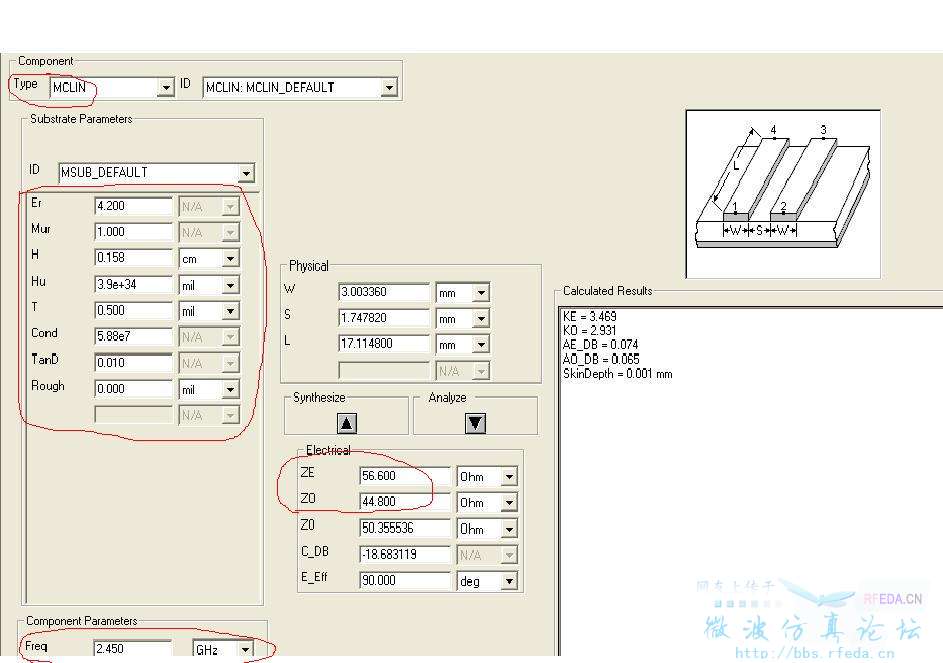Click the Er value field 4.200

pyautogui.click(x=134, y=206)
